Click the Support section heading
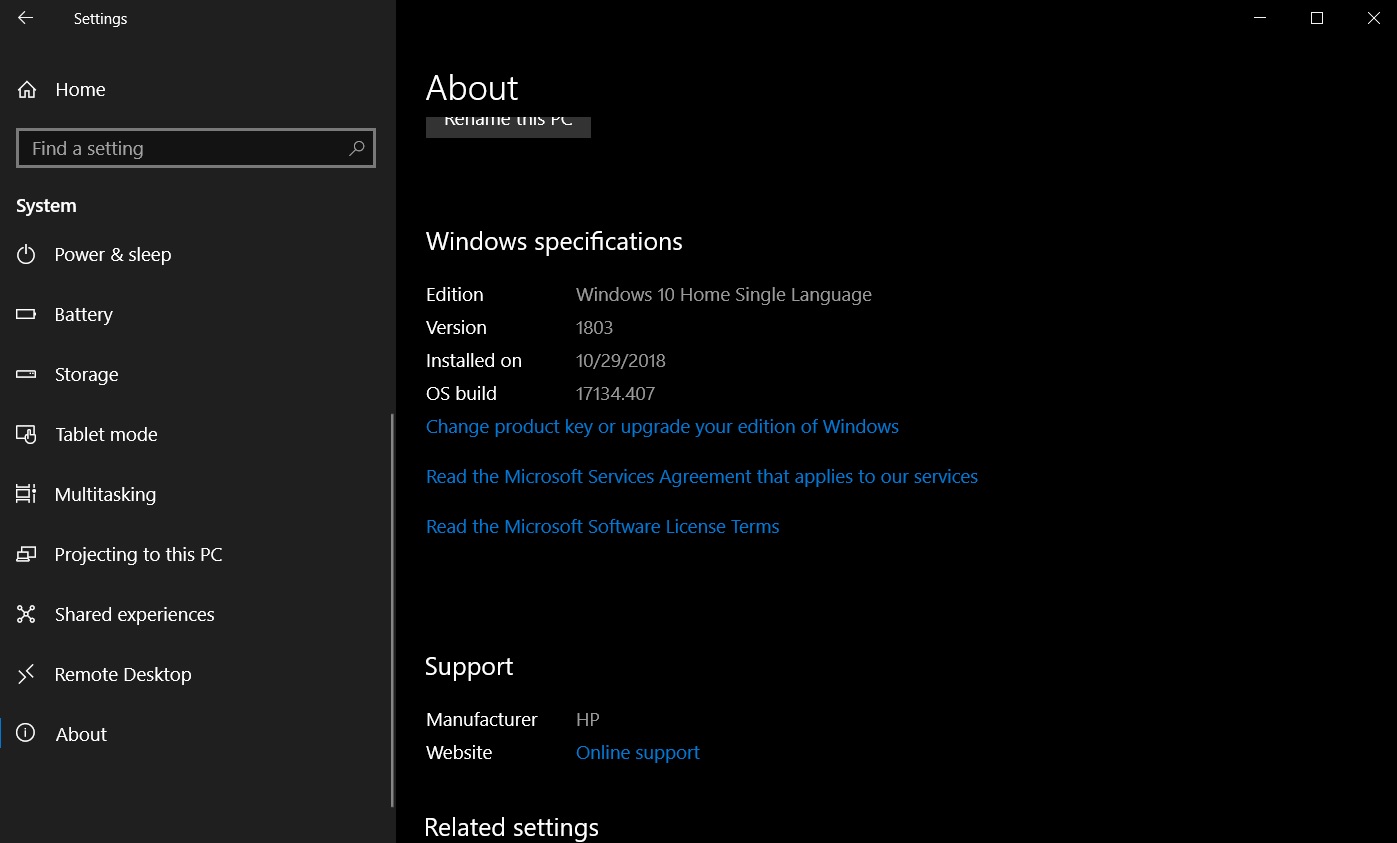The height and width of the screenshot is (843, 1397). [469, 667]
